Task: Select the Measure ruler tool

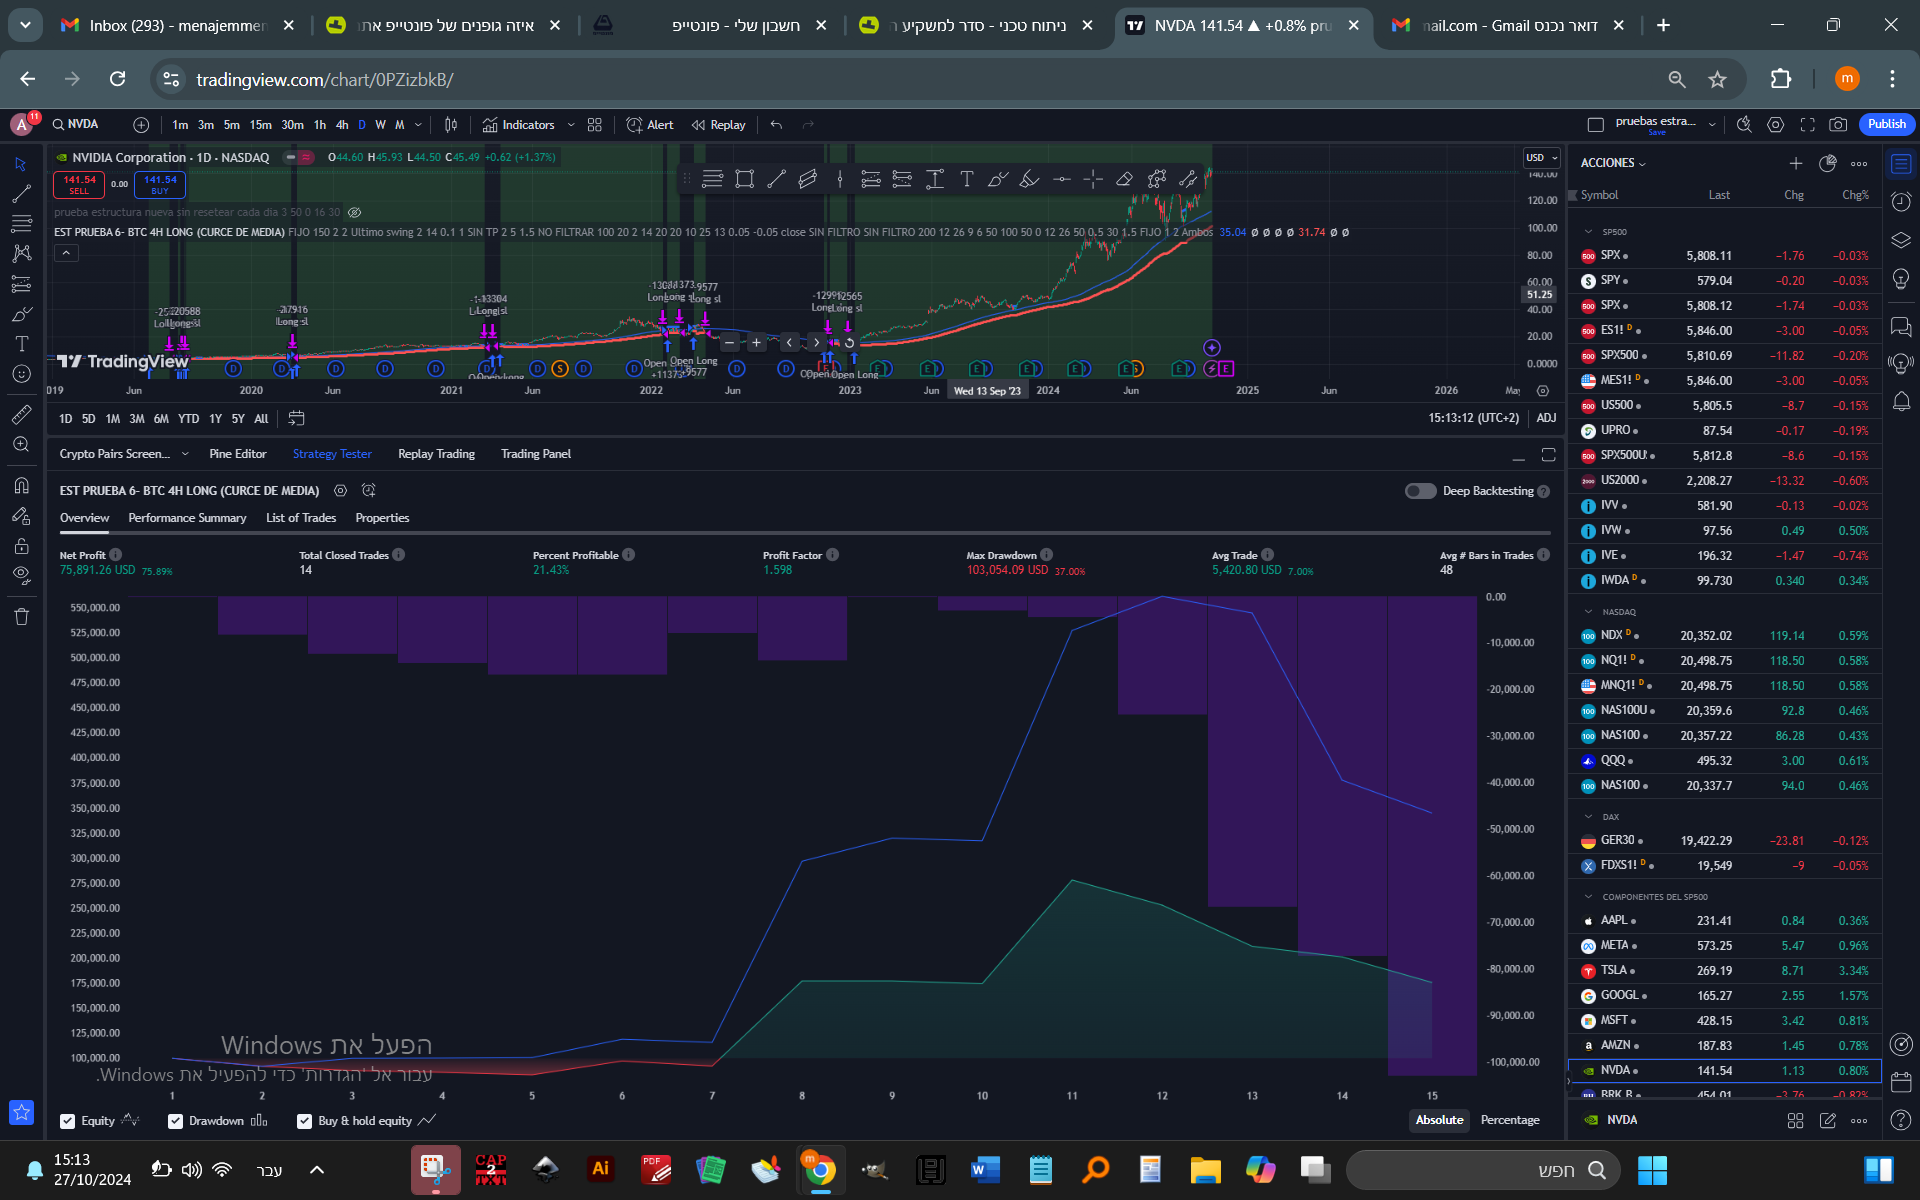Action: [x=21, y=414]
